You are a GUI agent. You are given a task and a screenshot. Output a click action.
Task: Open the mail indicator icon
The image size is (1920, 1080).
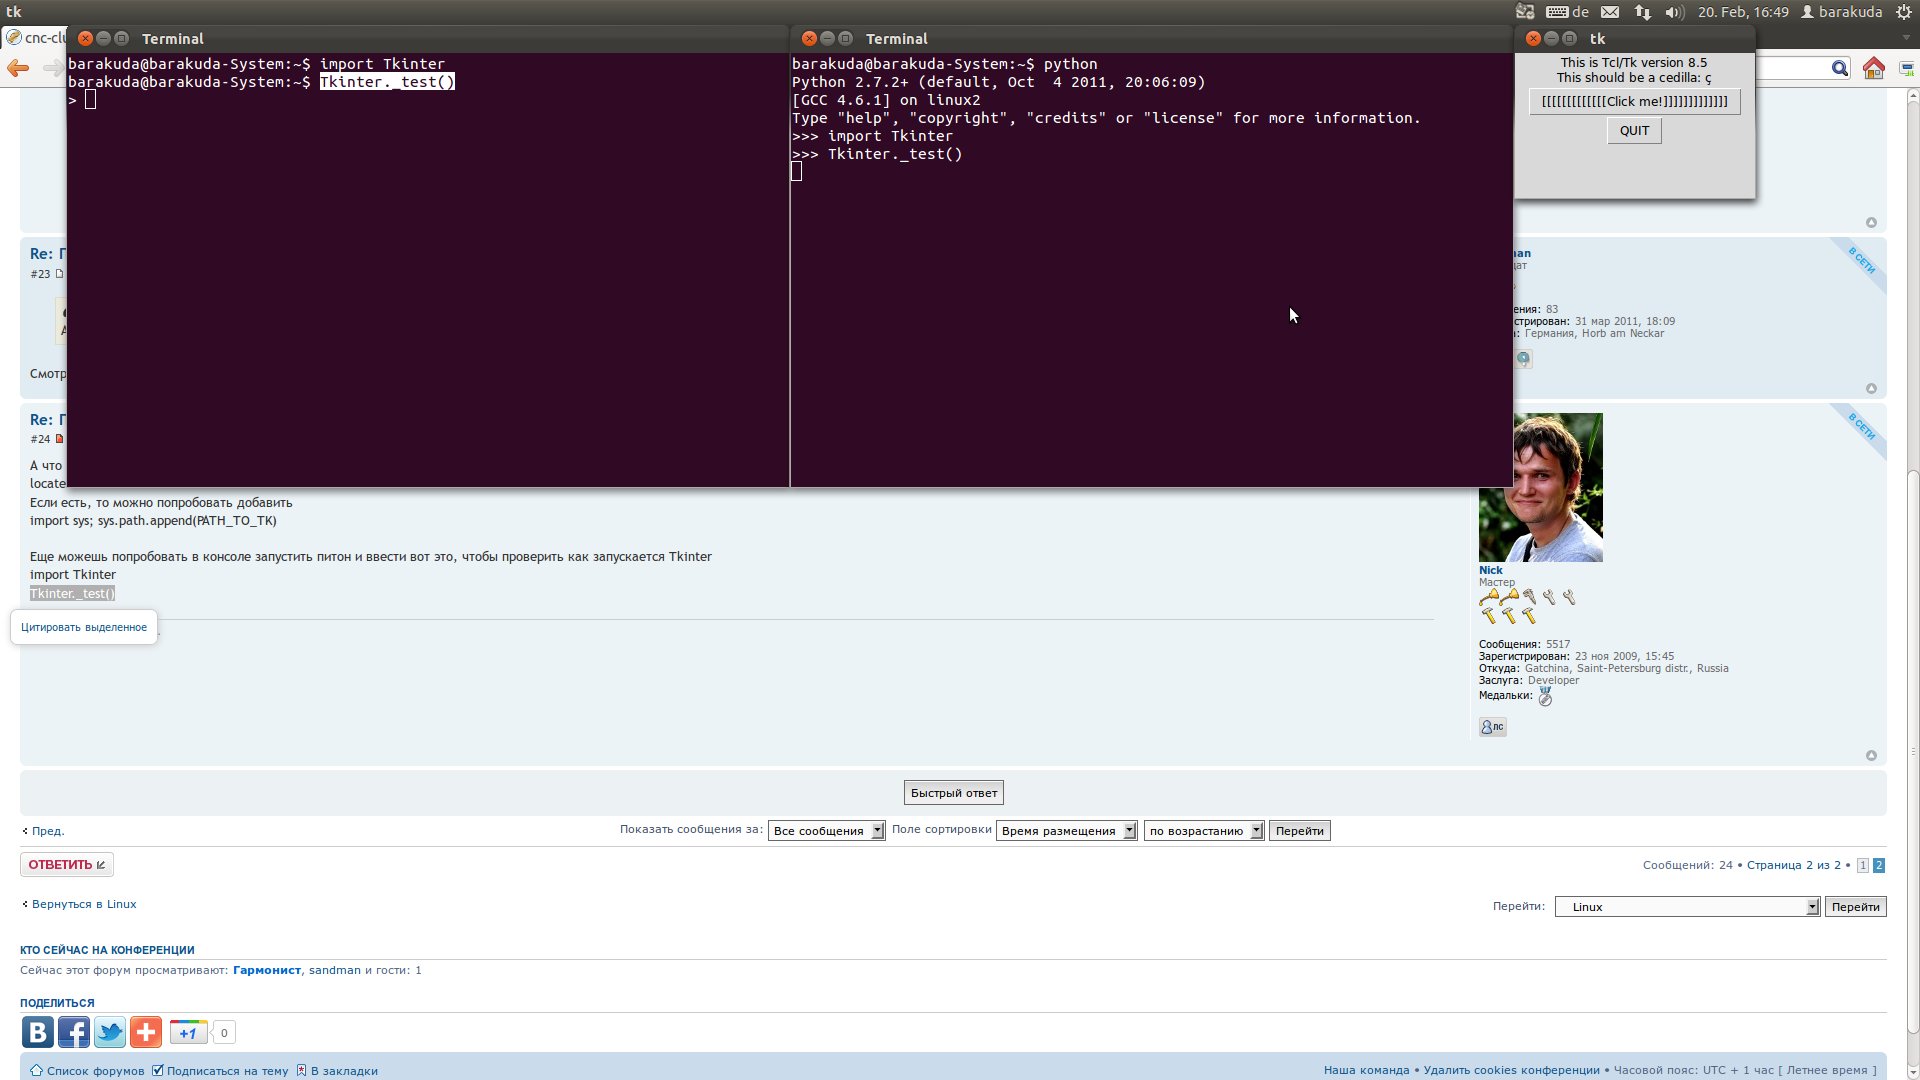click(x=1610, y=12)
